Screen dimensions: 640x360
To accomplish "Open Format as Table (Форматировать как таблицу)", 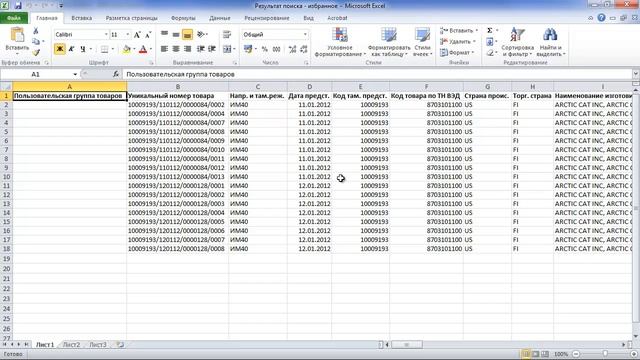I will [389, 42].
